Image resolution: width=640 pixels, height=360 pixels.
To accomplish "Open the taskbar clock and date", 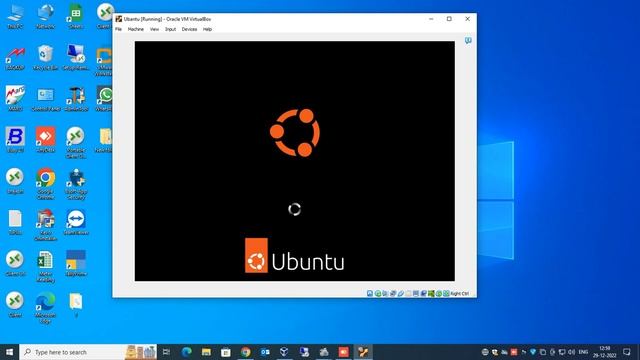I will pyautogui.click(x=605, y=352).
